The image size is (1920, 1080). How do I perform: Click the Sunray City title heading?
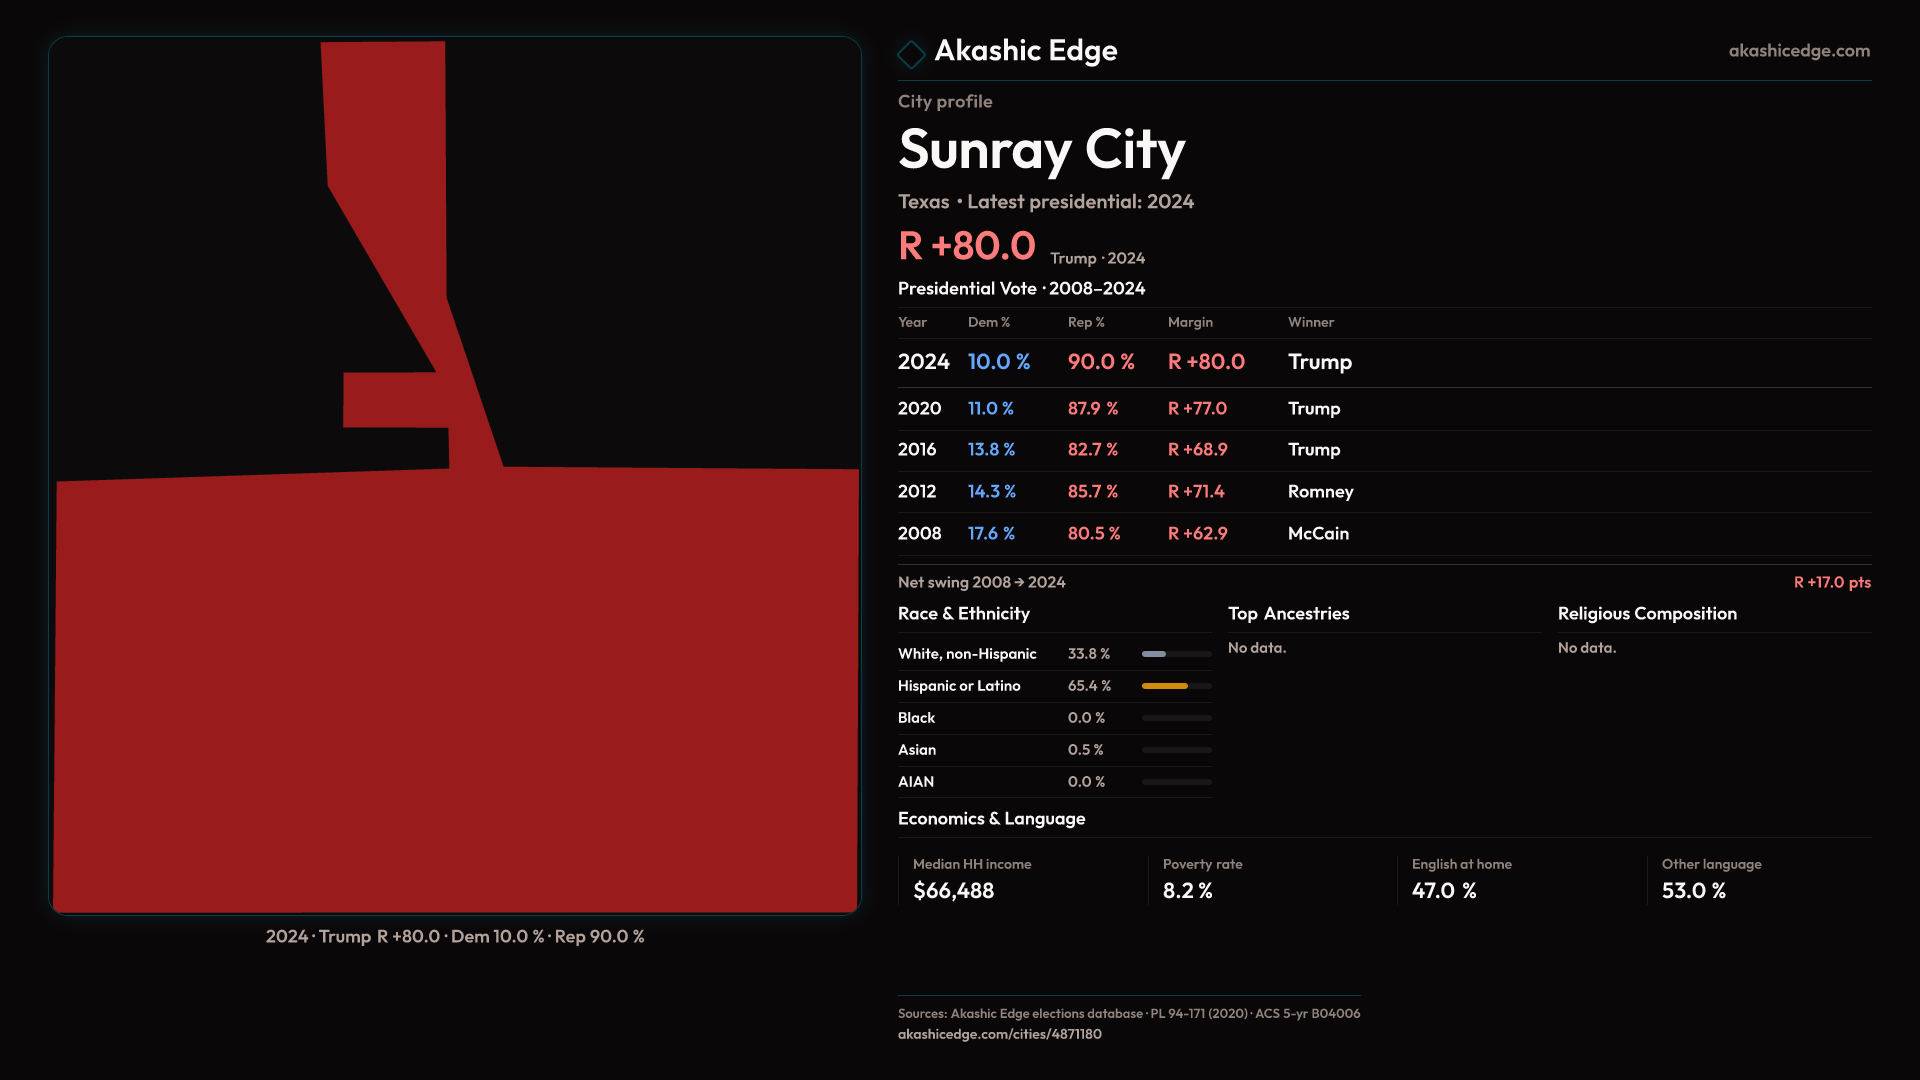pyautogui.click(x=1041, y=150)
